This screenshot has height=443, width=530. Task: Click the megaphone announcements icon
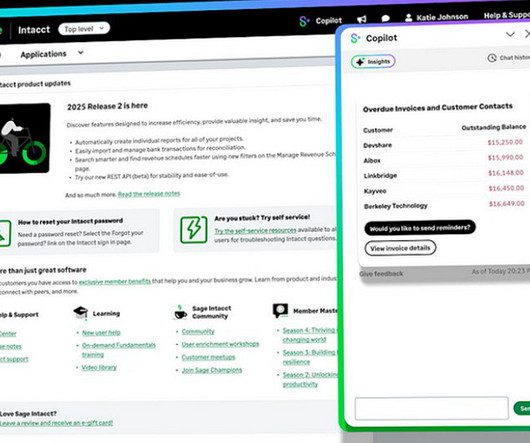click(362, 19)
